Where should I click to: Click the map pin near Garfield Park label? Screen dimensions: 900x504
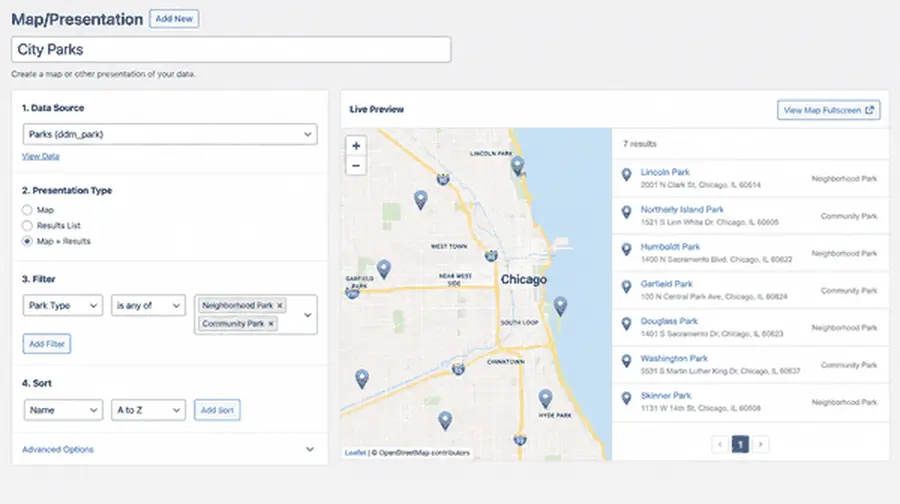coord(384,269)
